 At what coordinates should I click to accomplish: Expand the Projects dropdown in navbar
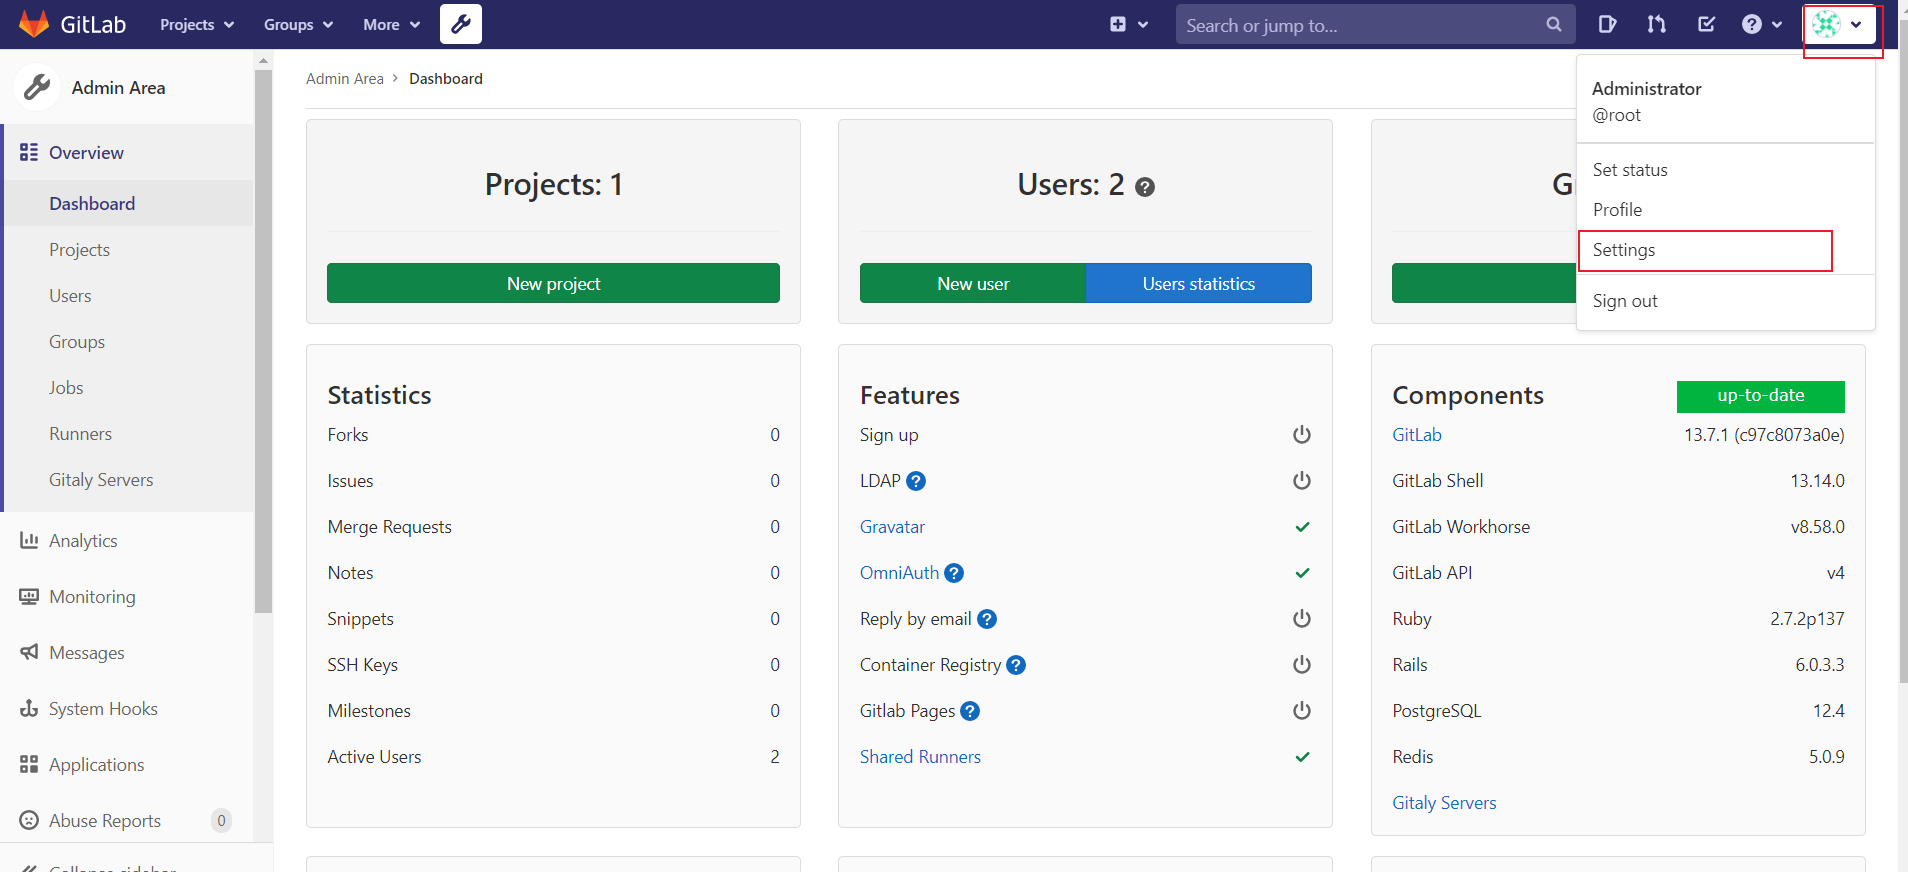pyautogui.click(x=197, y=24)
